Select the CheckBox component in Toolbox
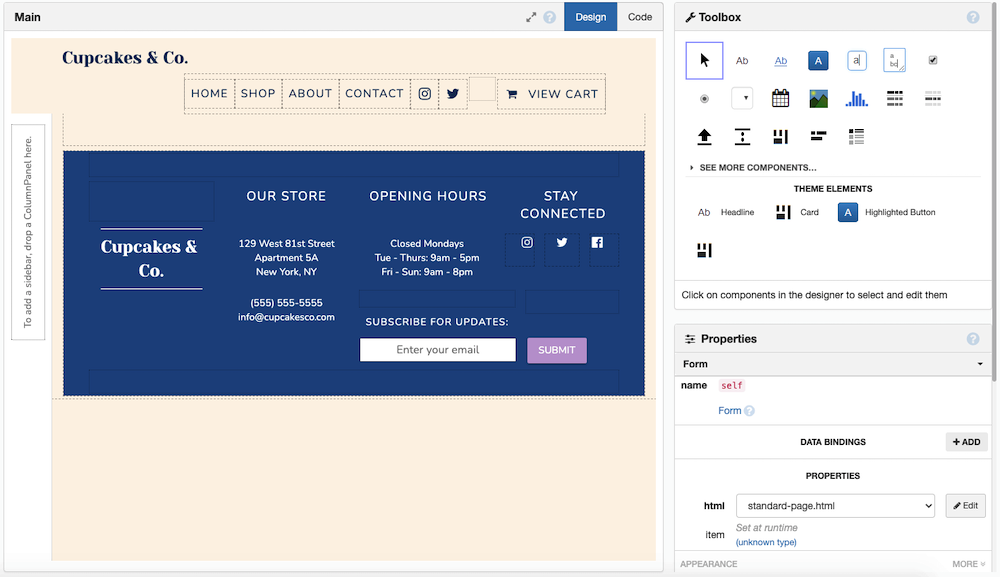This screenshot has width=1000, height=577. (x=933, y=61)
